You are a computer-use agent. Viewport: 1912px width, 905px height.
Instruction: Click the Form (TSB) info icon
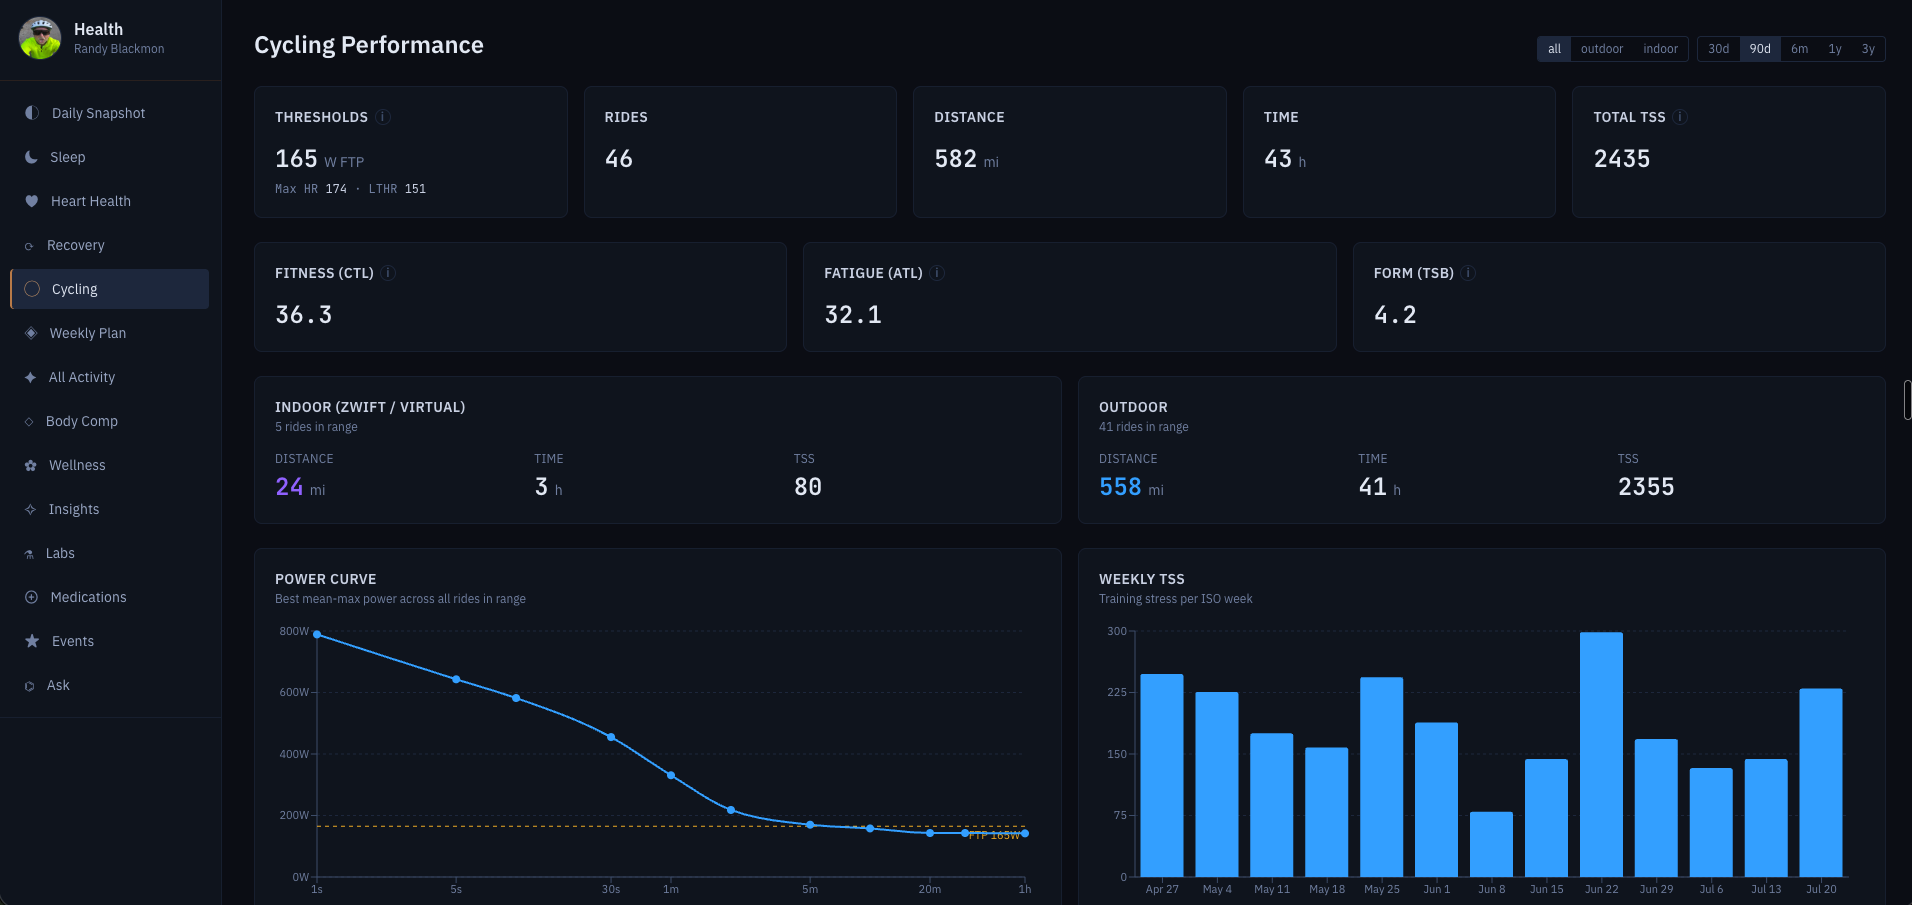click(1468, 273)
